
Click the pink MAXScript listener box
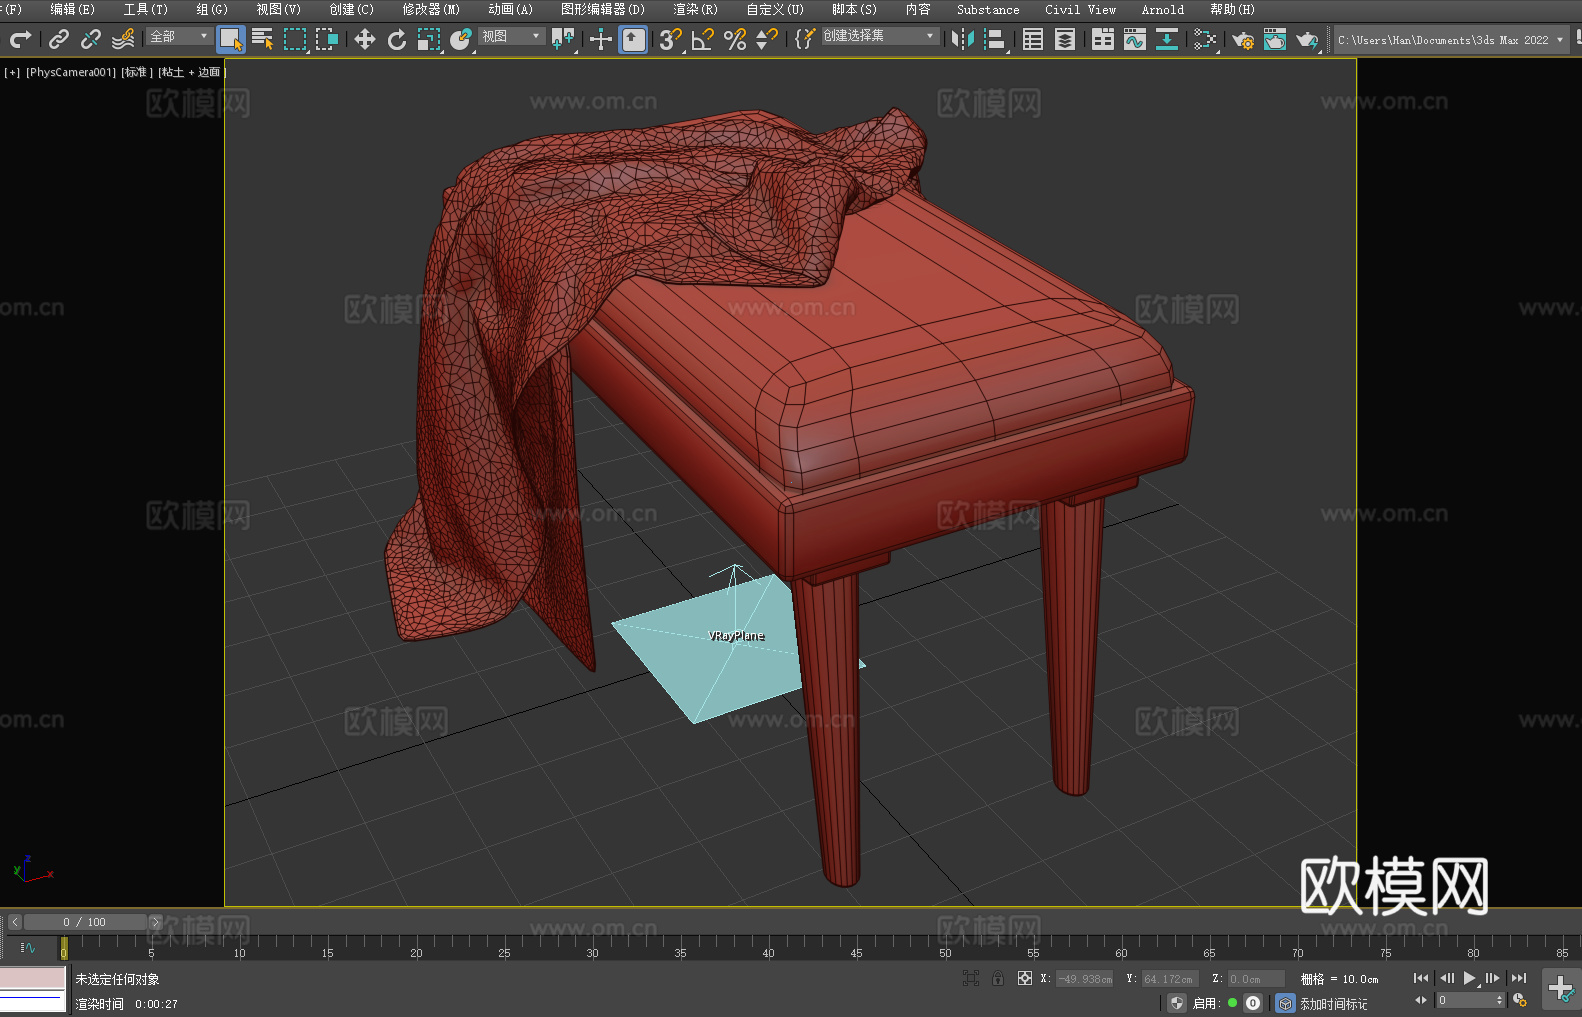pyautogui.click(x=33, y=978)
